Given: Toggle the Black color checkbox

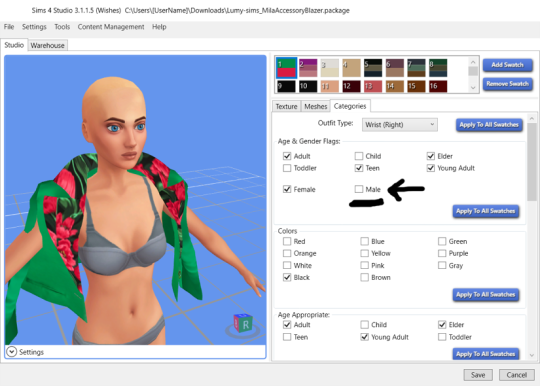Looking at the screenshot, I should tap(287, 277).
